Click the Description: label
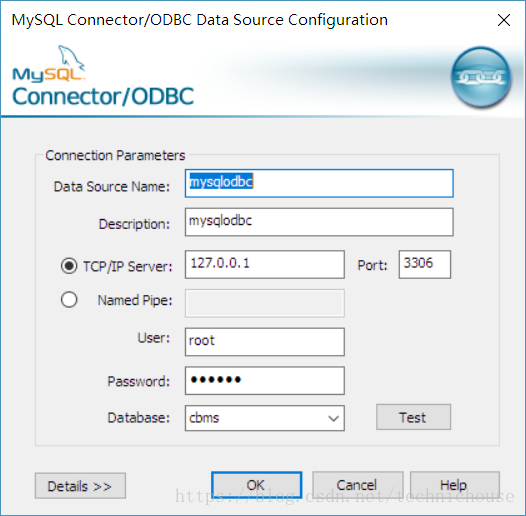Image resolution: width=526 pixels, height=516 pixels. pos(135,224)
